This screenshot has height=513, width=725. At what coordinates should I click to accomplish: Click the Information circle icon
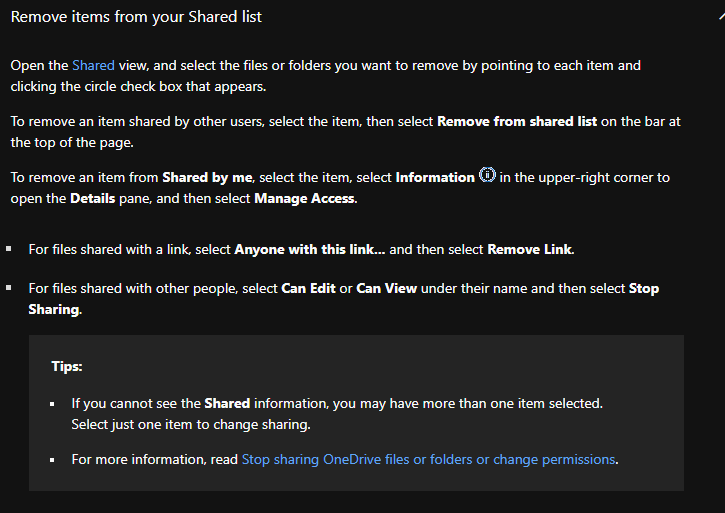tap(487, 175)
